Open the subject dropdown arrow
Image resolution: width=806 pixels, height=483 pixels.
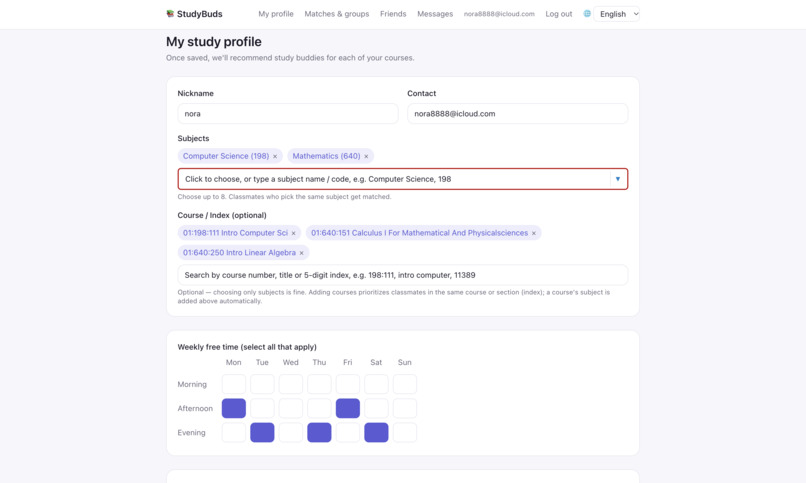pos(618,179)
